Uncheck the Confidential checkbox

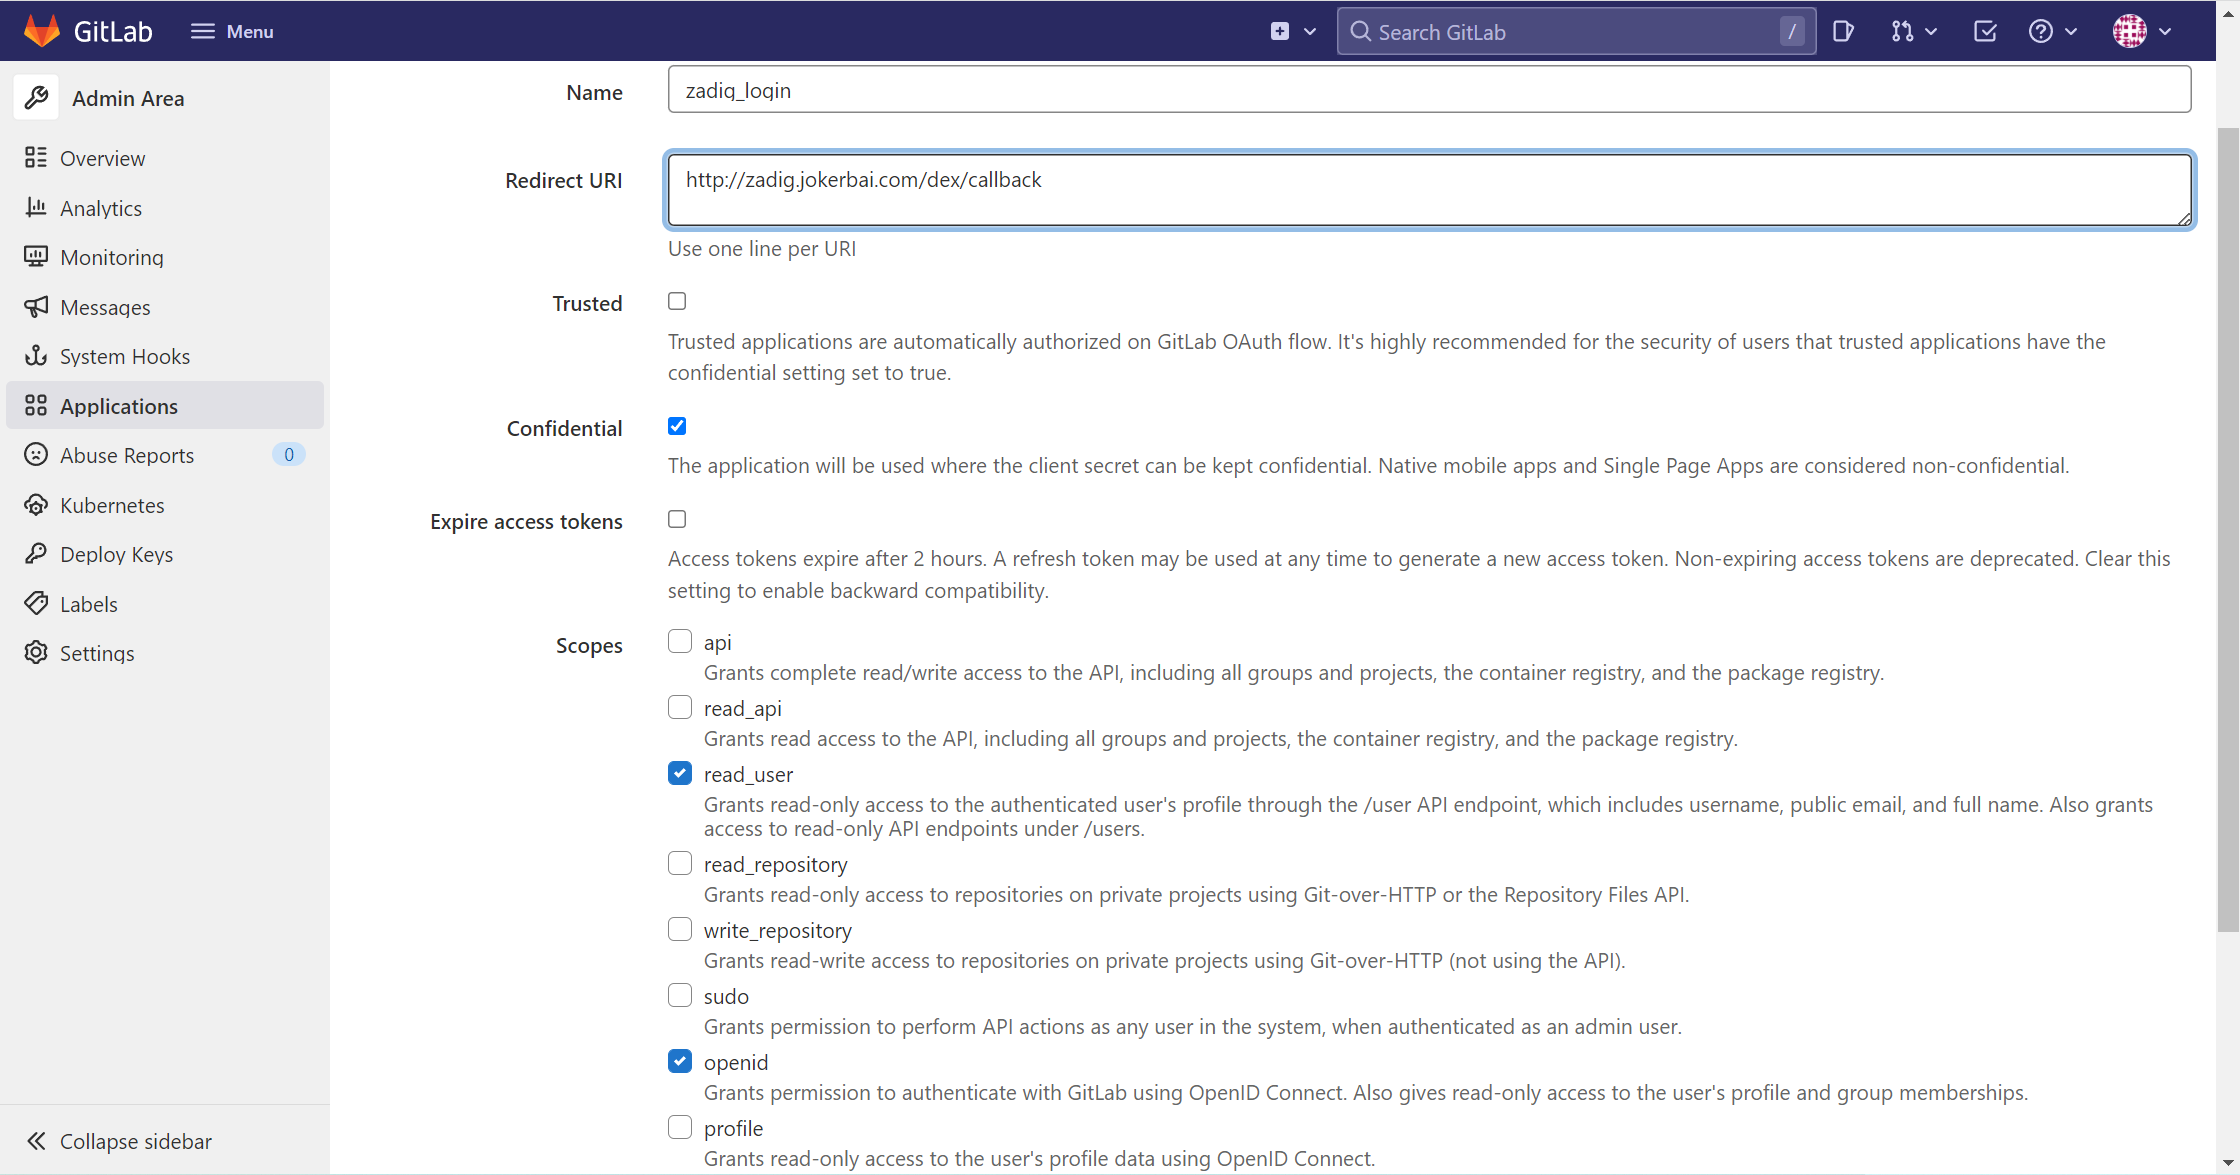677,426
